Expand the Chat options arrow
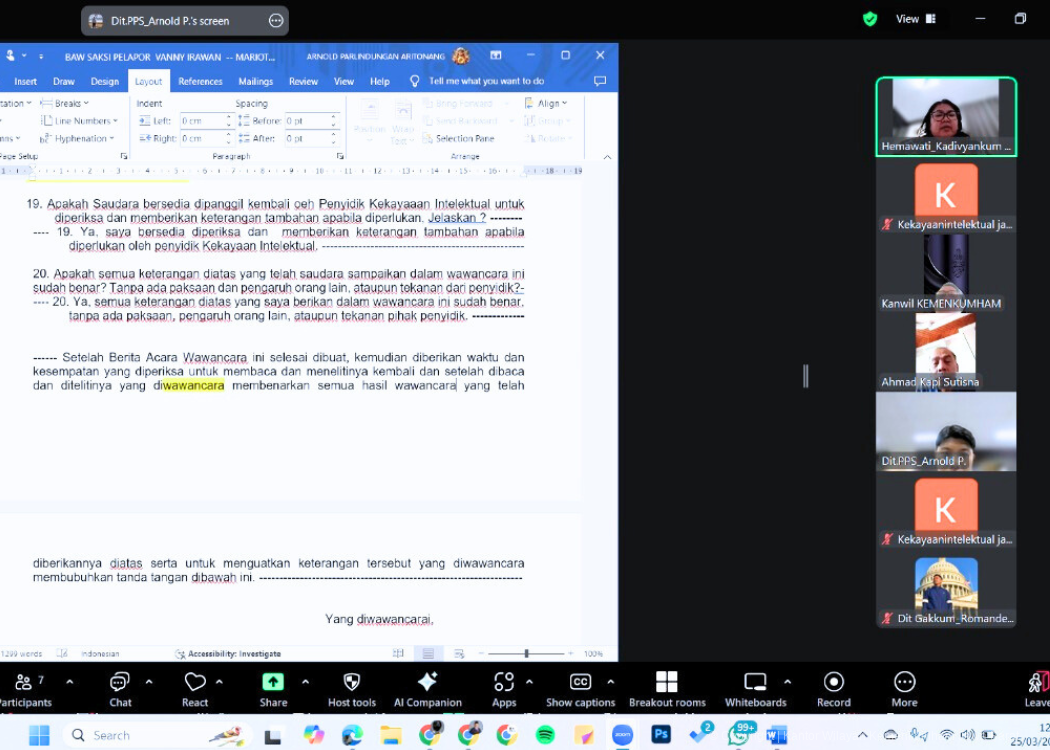 click(x=149, y=682)
